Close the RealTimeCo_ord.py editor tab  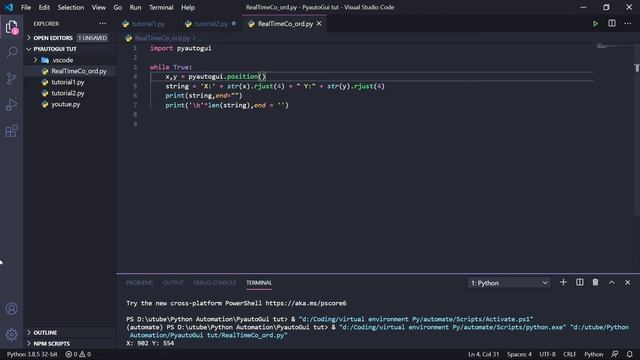(319, 24)
